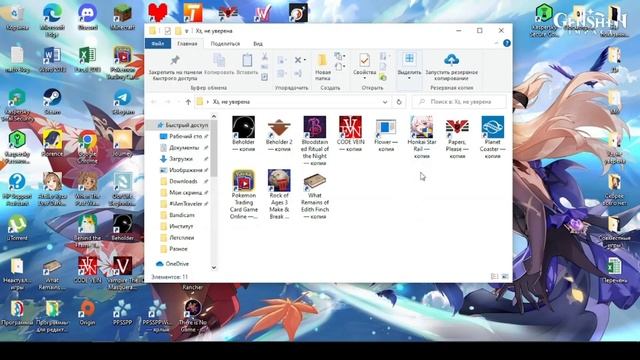The height and width of the screenshot is (360, 640).
Task: Click the properties checkmark in title bar quick access
Action: coord(167,31)
